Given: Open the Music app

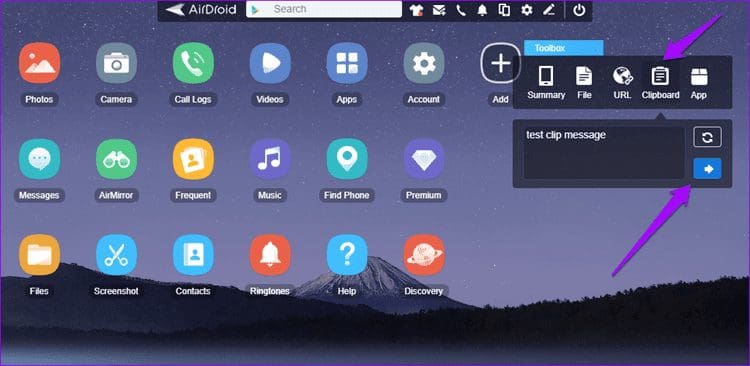Looking at the screenshot, I should coord(270,159).
